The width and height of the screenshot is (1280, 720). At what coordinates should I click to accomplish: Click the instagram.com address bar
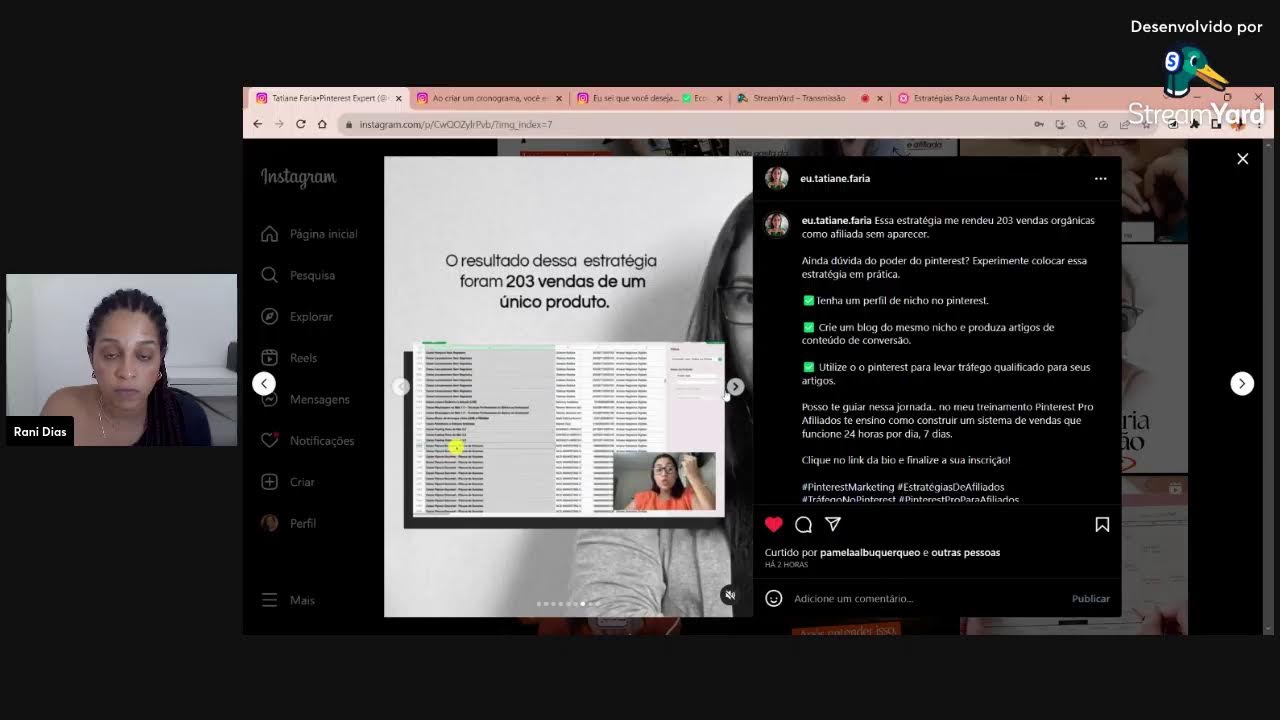[685, 124]
